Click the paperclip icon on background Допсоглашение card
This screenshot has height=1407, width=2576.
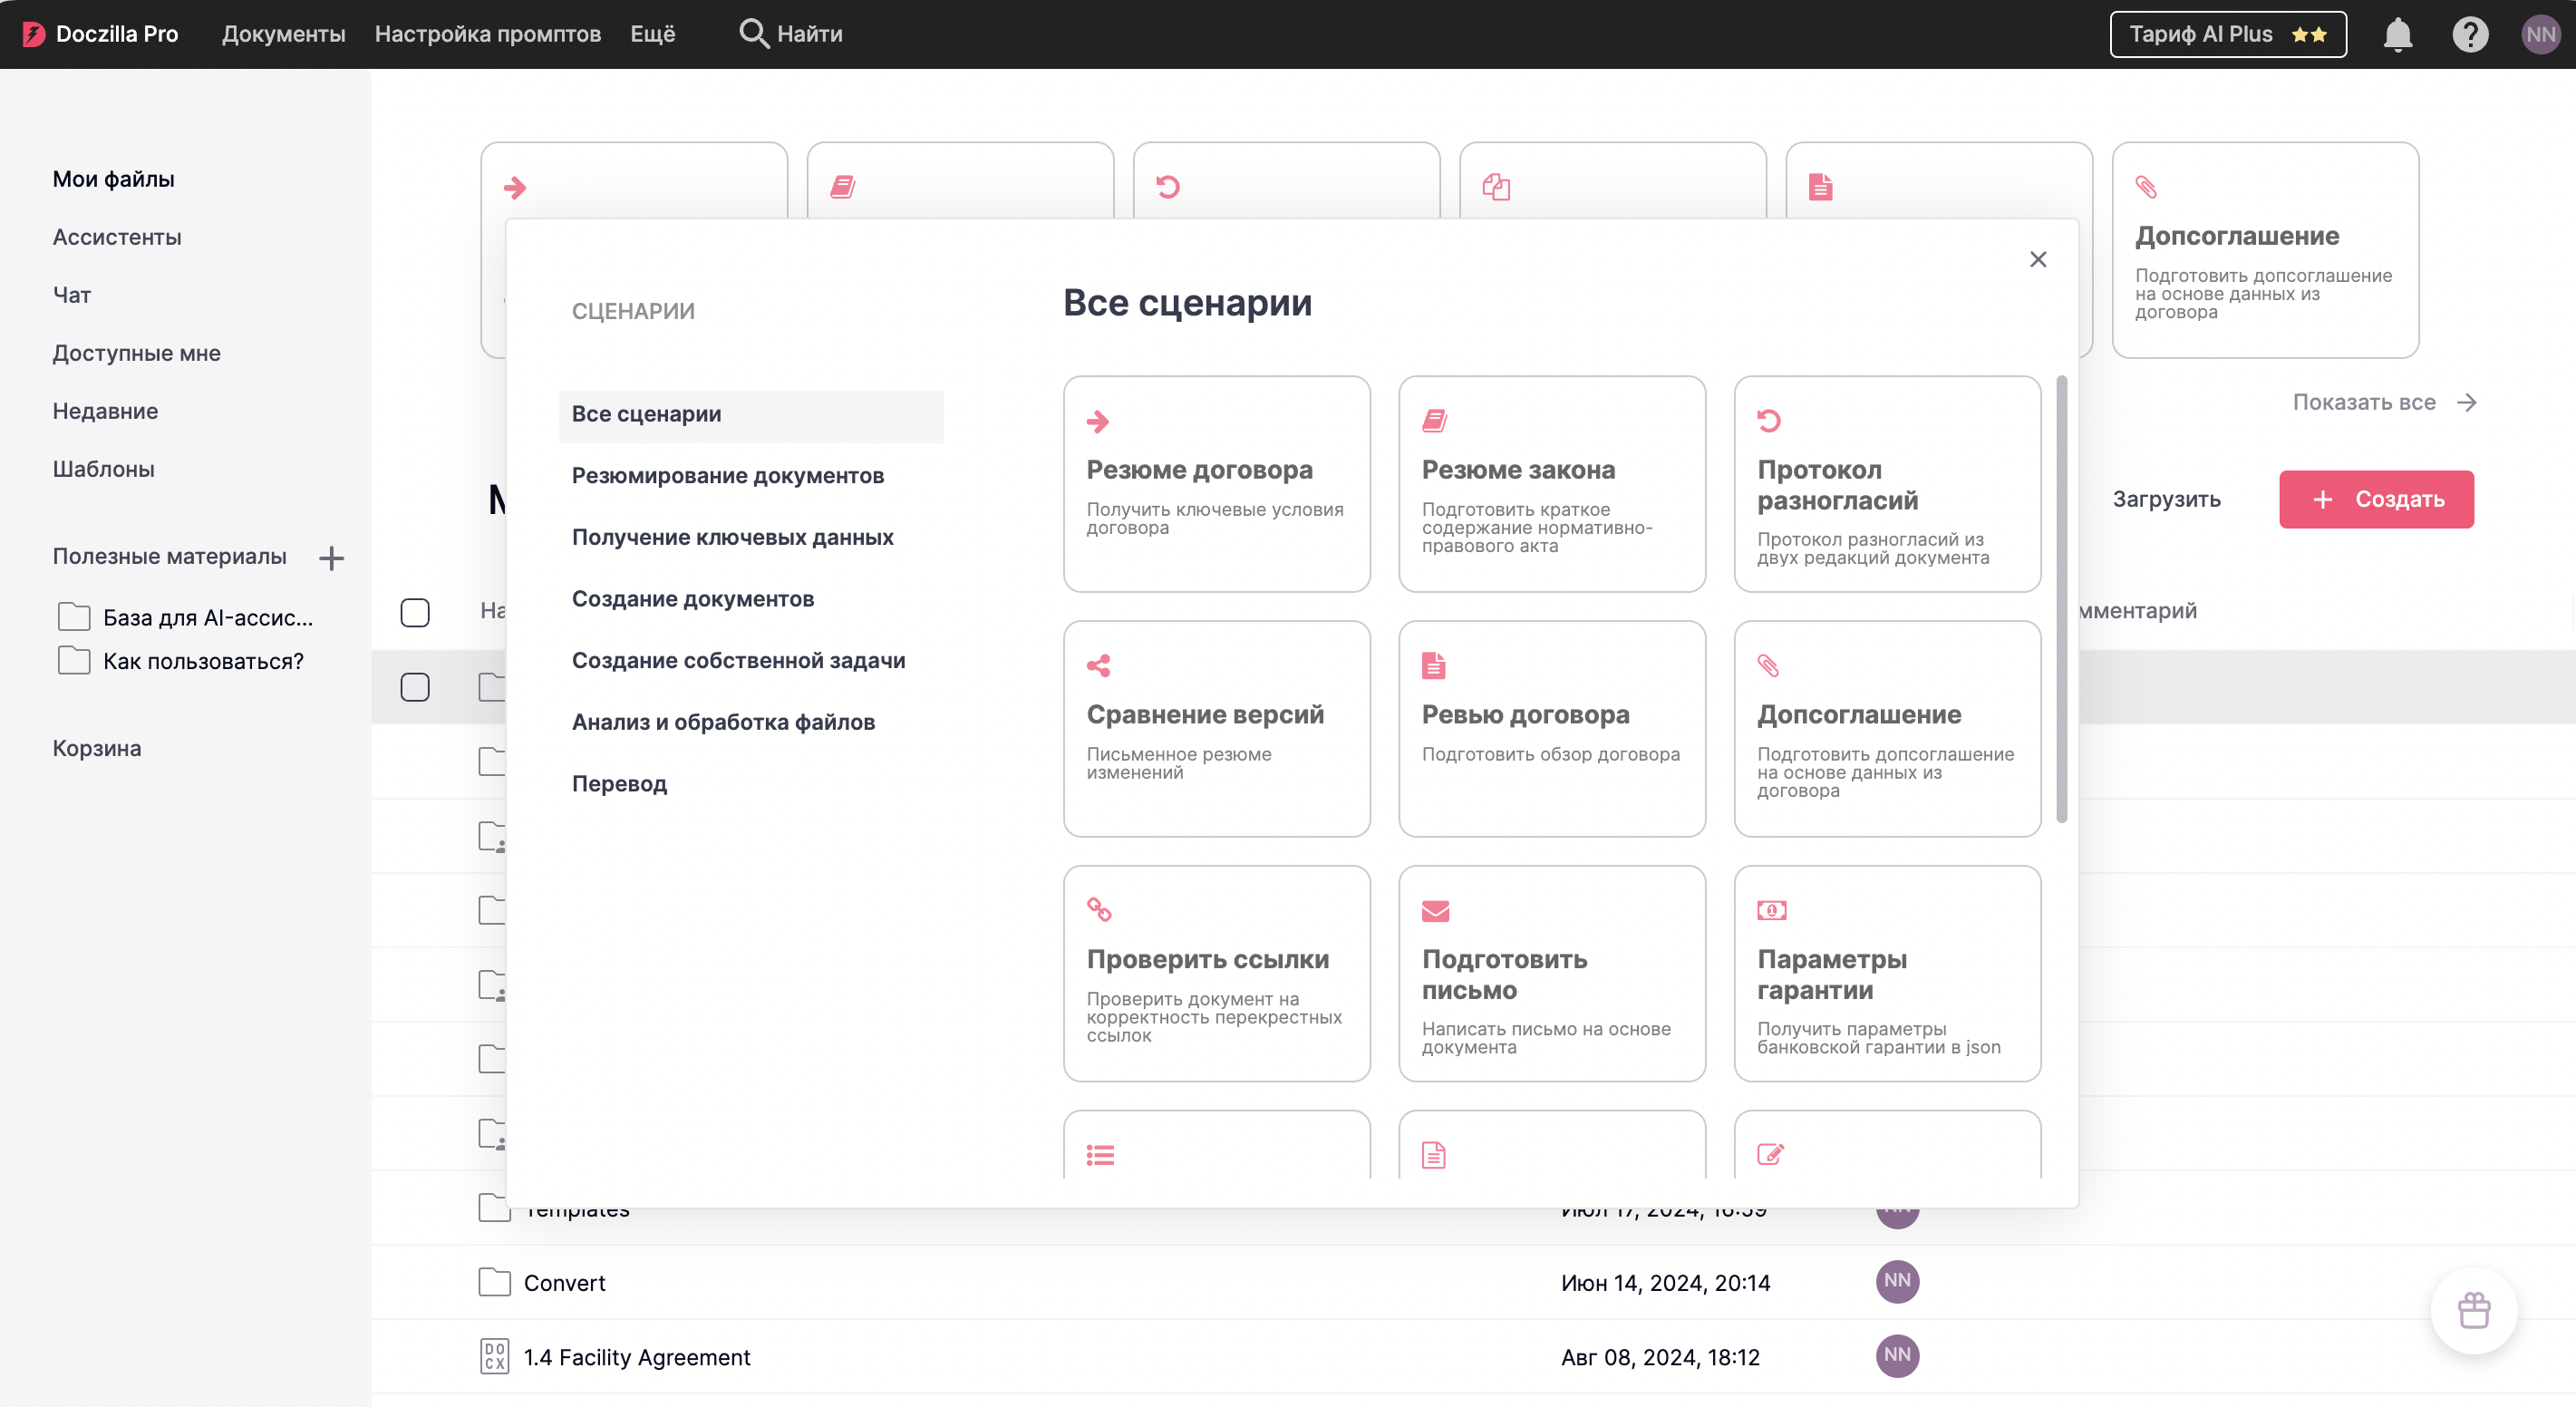tap(2146, 187)
